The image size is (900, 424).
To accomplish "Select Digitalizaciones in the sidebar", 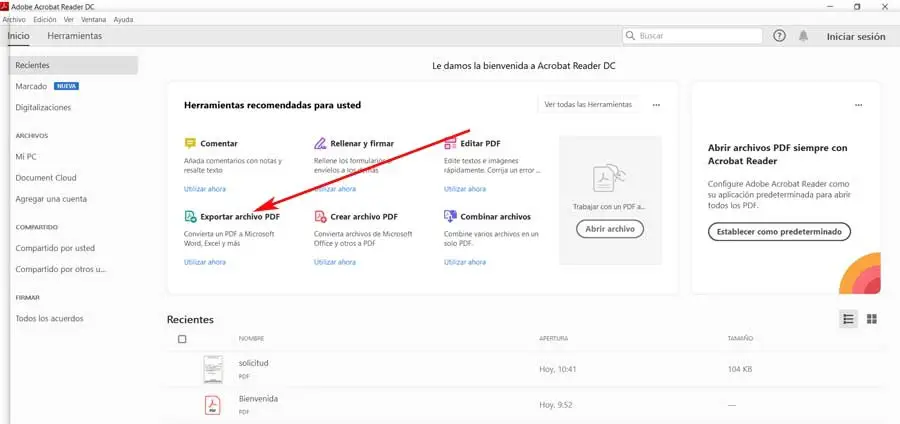I will point(43,107).
